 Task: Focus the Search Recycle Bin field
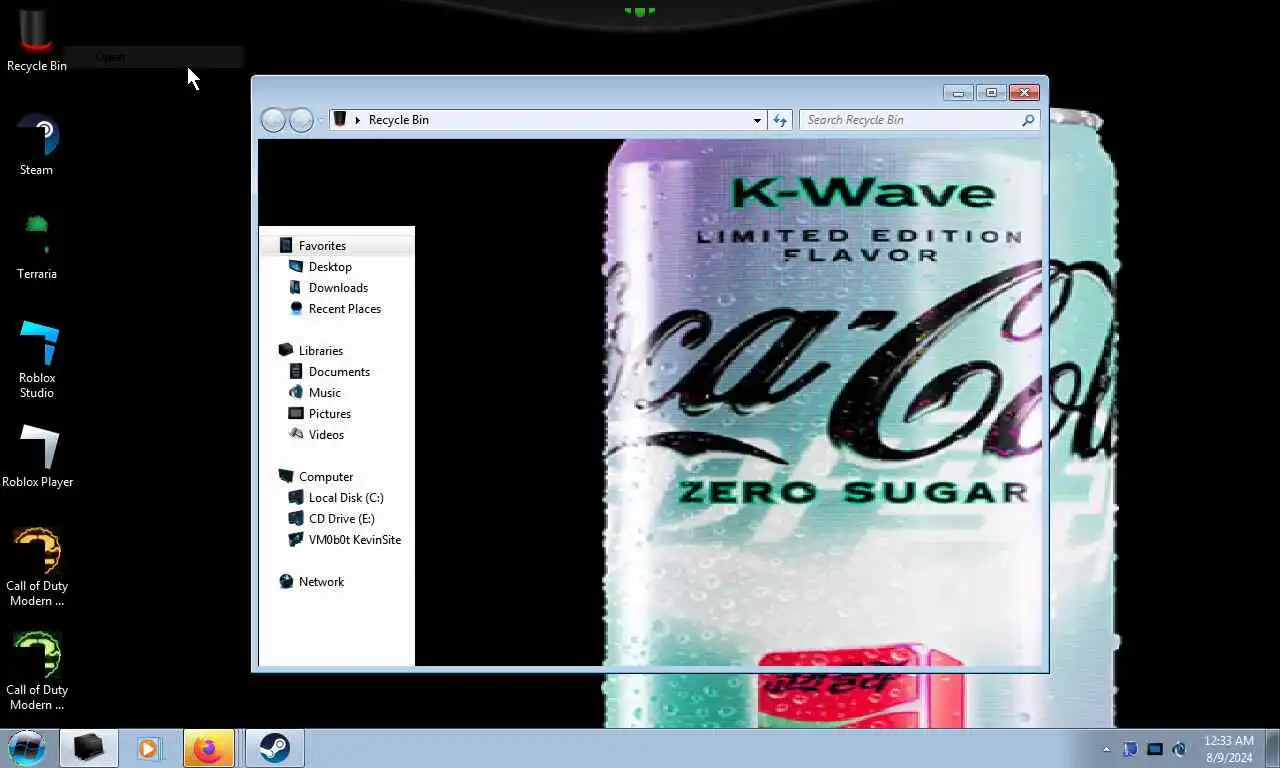[x=920, y=120]
